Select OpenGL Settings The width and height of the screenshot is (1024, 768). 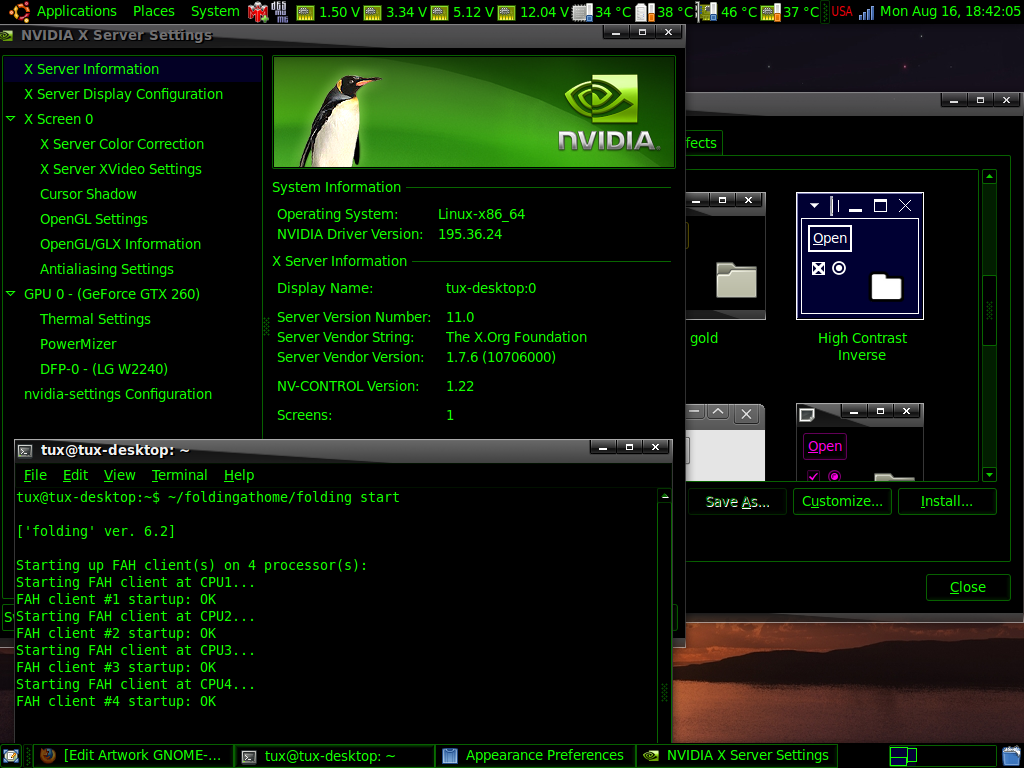click(x=94, y=219)
